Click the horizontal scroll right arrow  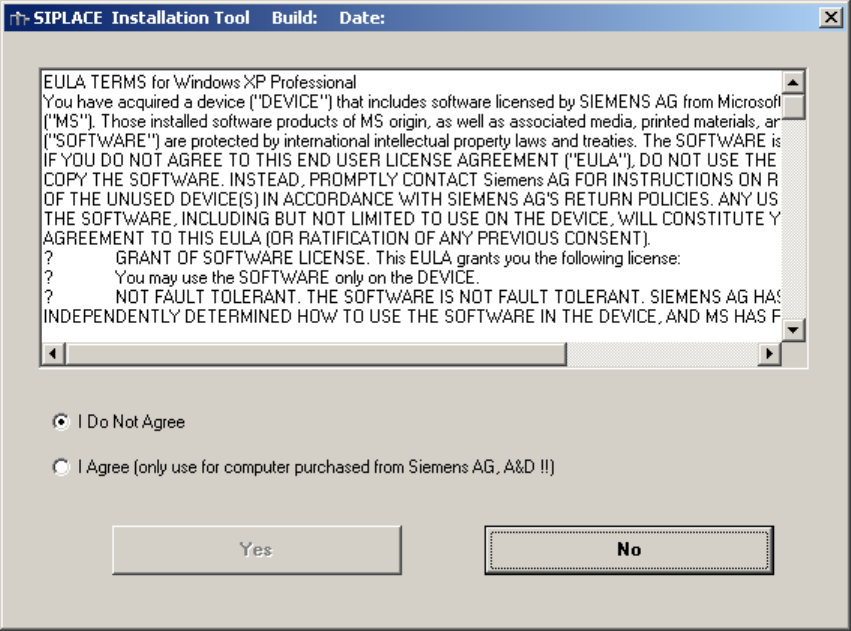coord(769,354)
